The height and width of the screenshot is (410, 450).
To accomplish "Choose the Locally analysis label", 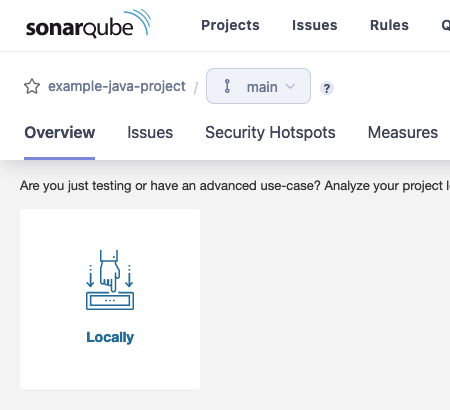I will tap(110, 337).
